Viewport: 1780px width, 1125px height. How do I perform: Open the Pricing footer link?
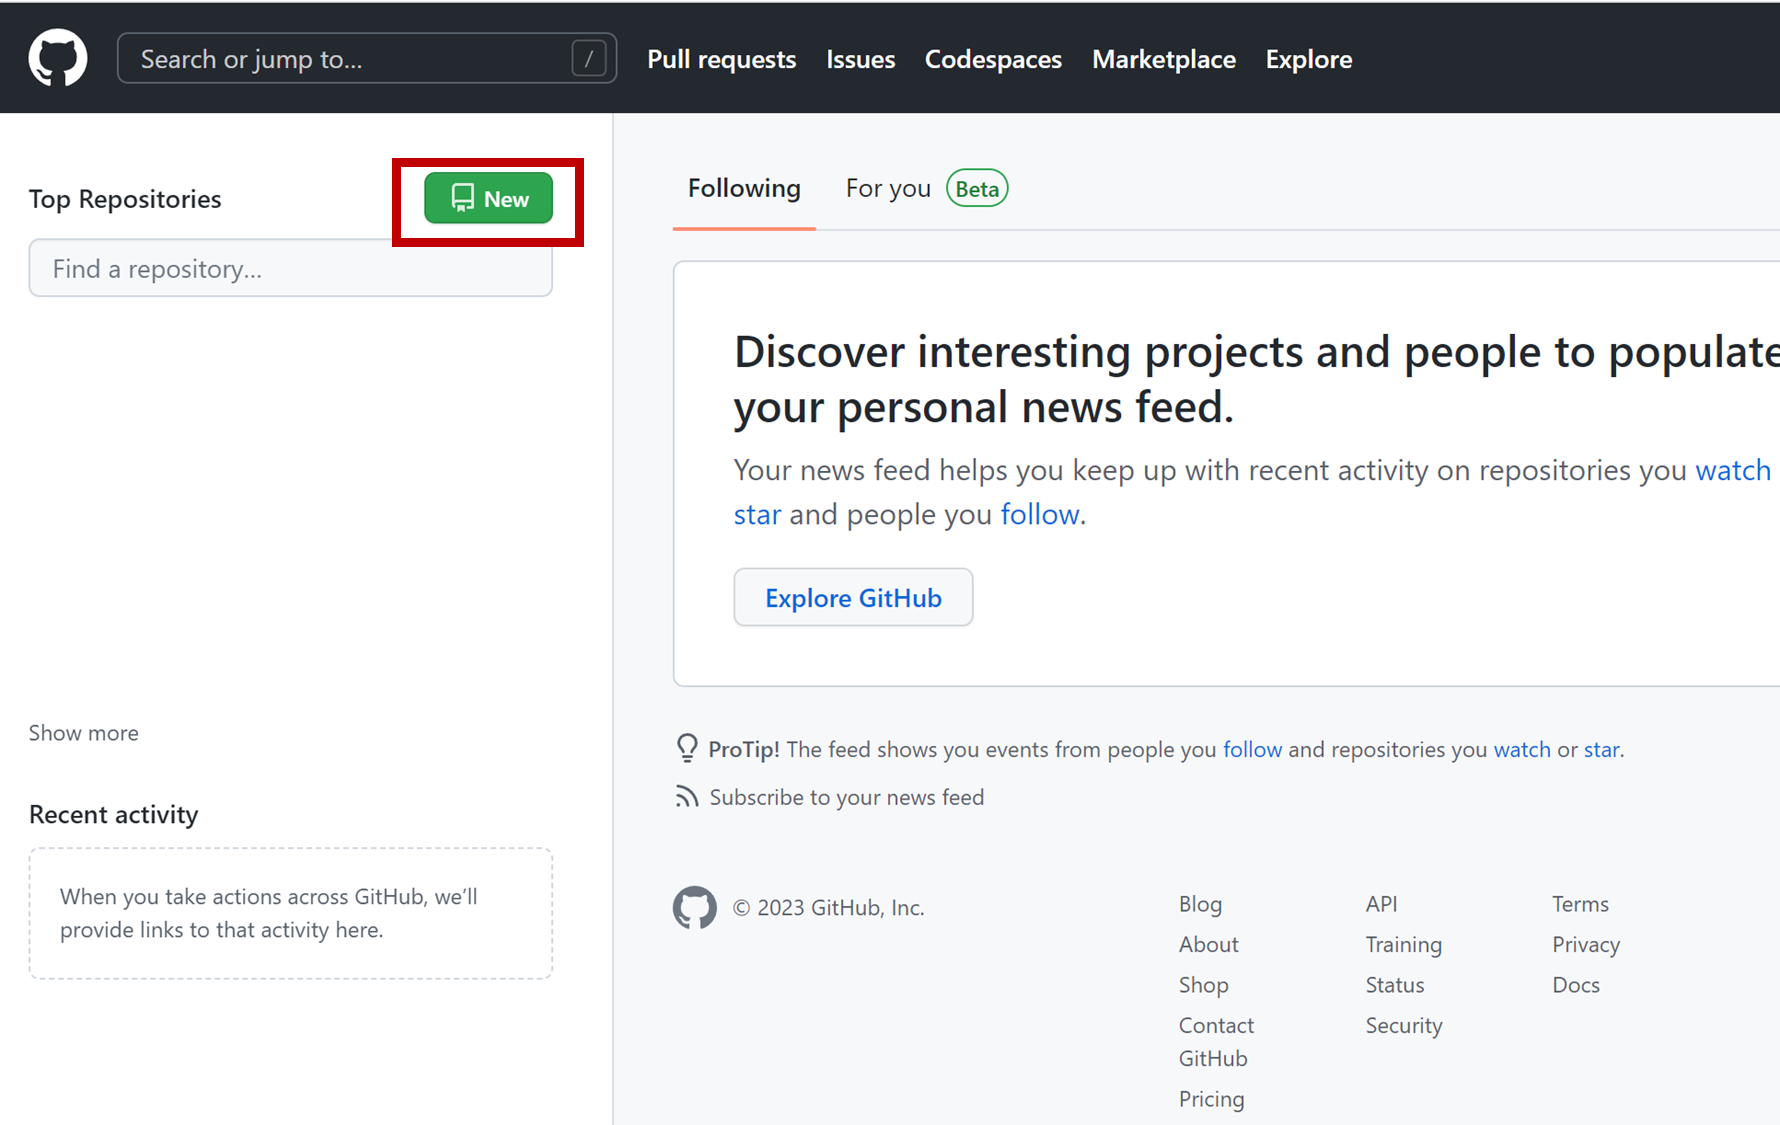click(x=1211, y=1099)
